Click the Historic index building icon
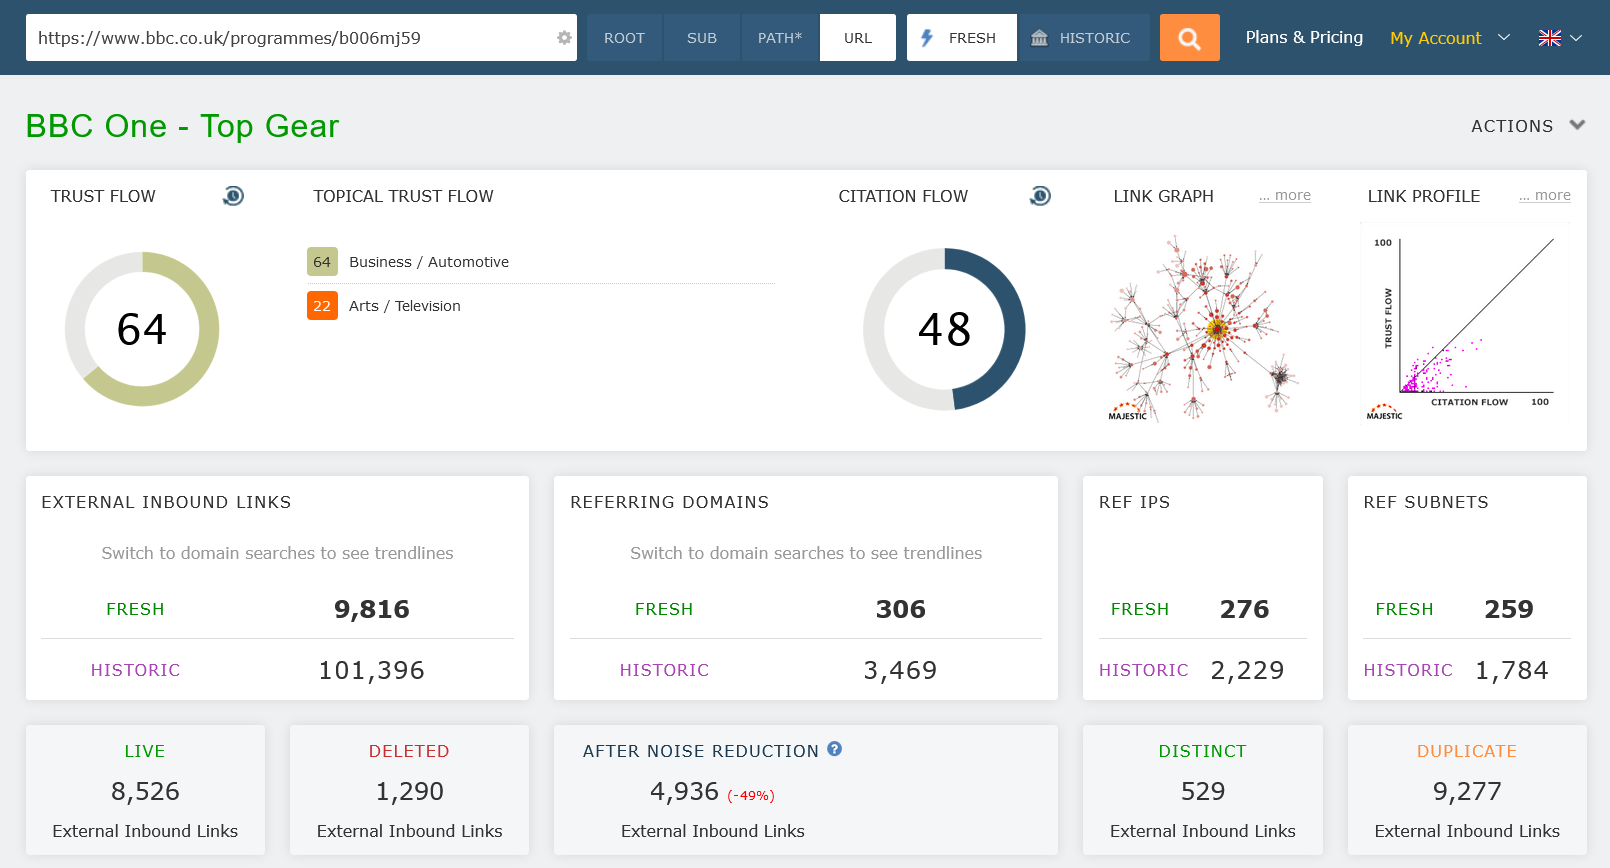1610x868 pixels. pyautogui.click(x=1039, y=38)
